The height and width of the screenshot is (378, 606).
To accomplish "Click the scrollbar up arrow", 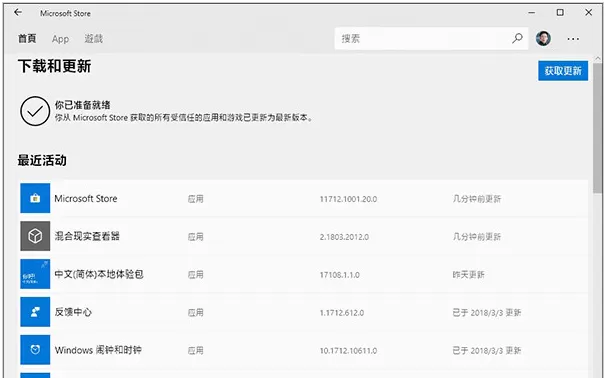I will coord(597,58).
